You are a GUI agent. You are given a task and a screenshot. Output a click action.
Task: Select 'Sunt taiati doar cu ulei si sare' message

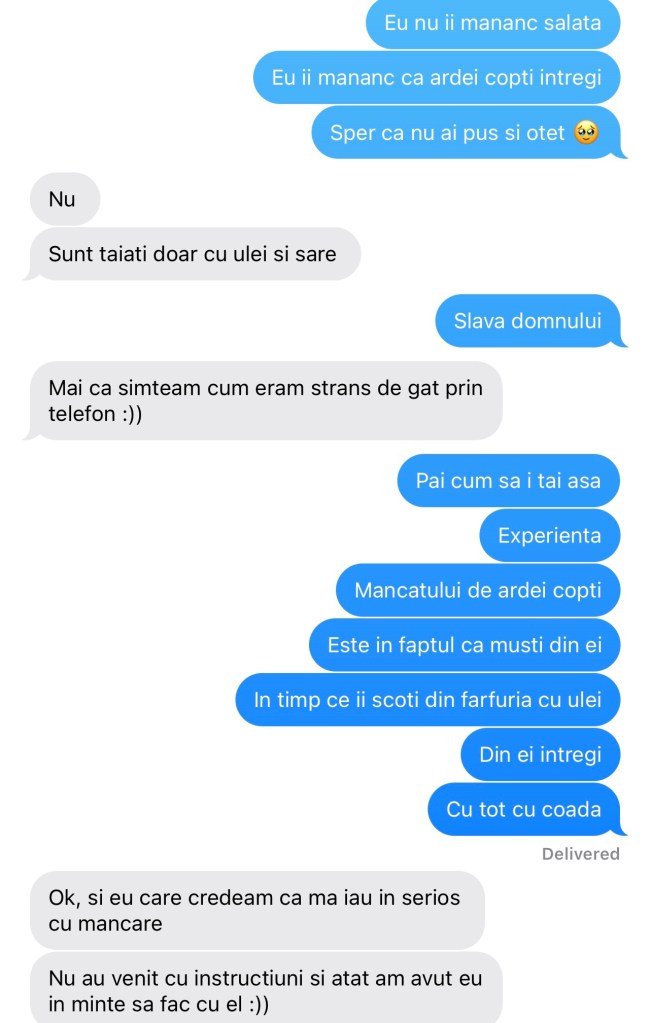point(193,254)
